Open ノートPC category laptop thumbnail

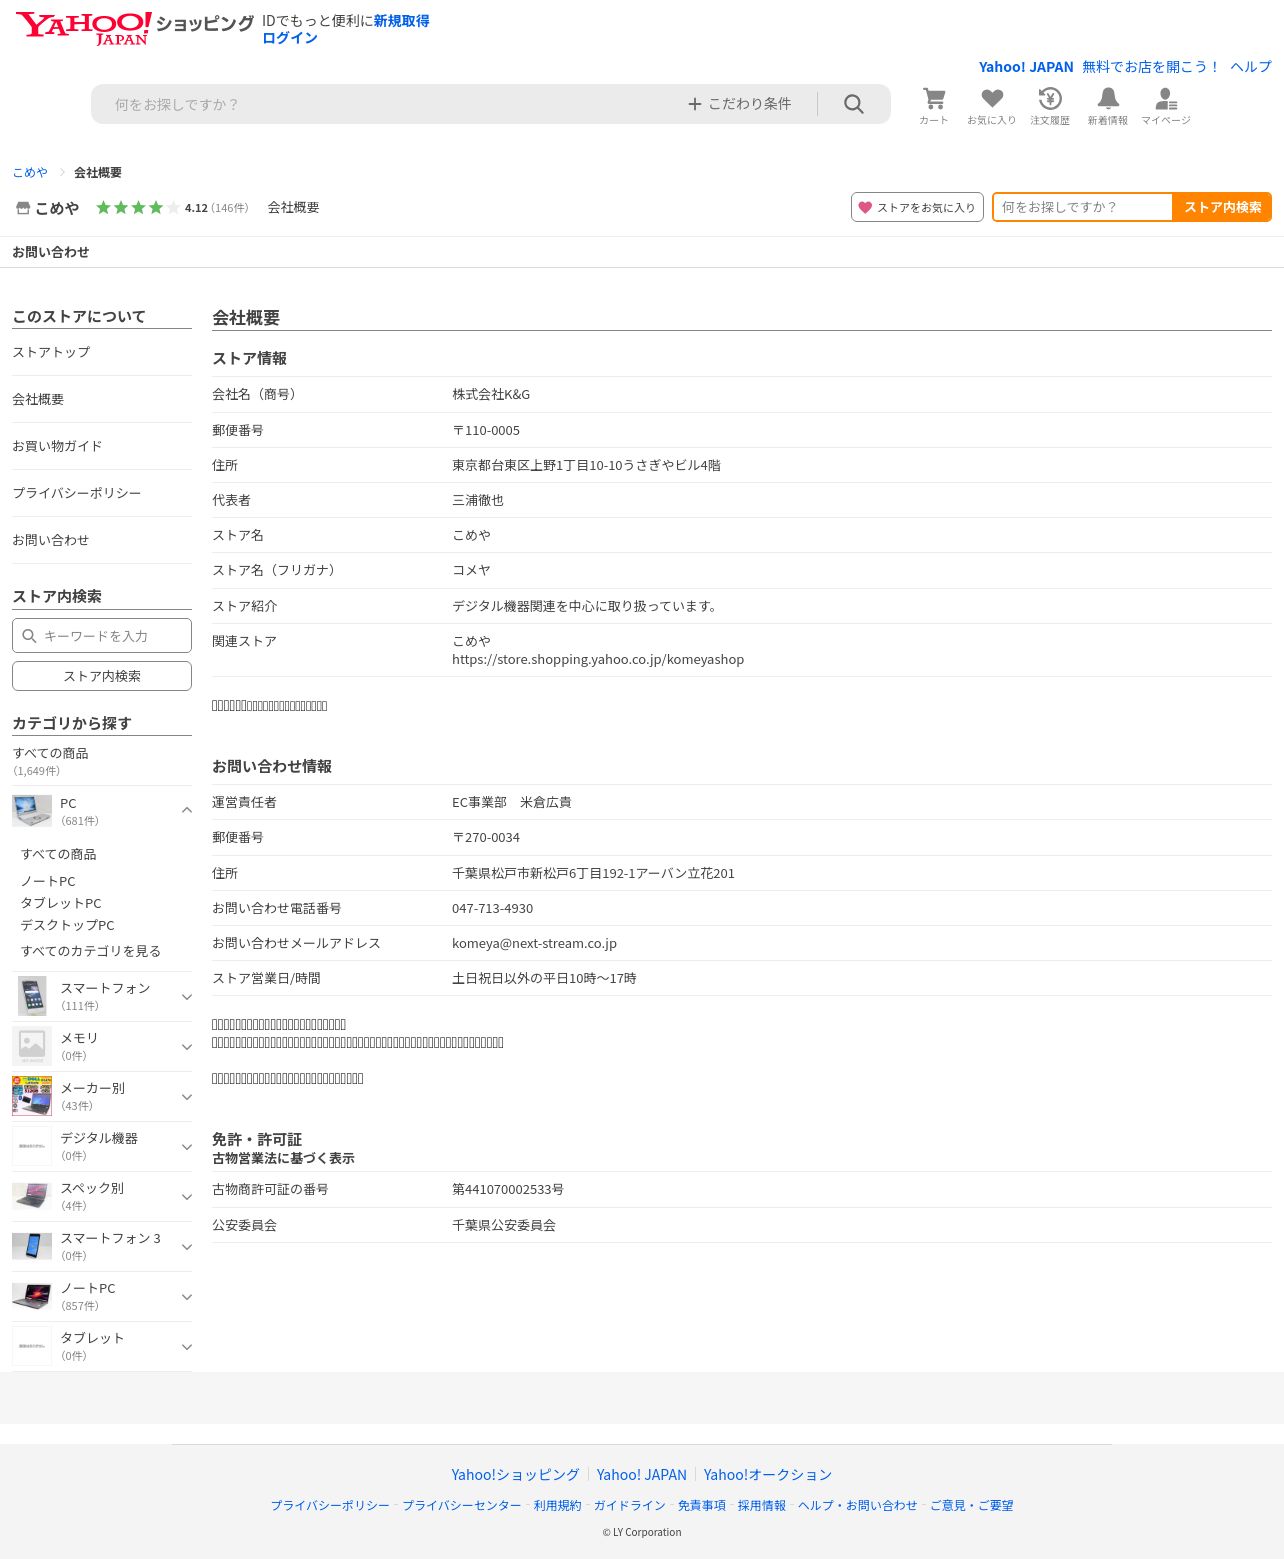tap(32, 1296)
